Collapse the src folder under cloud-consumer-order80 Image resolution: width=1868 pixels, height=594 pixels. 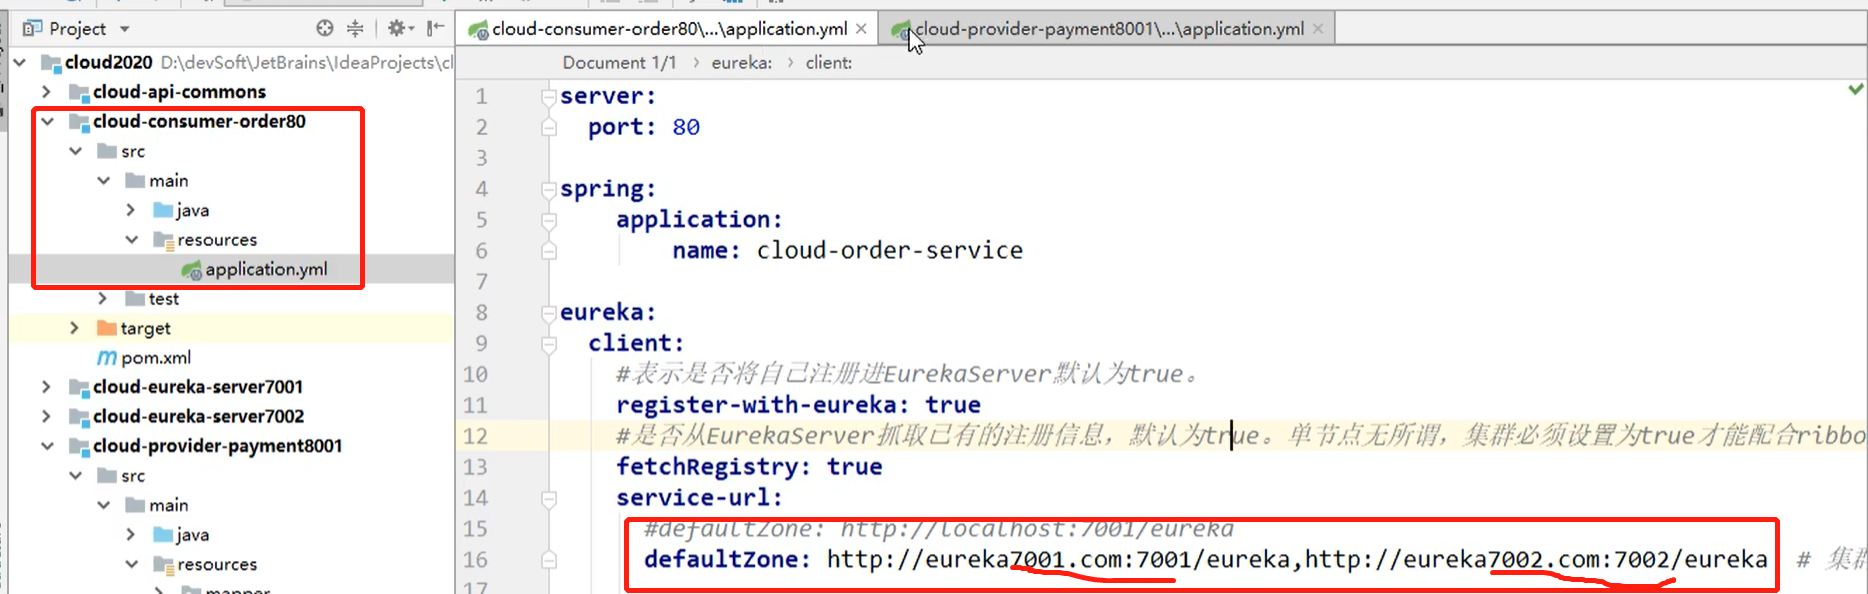(x=75, y=151)
